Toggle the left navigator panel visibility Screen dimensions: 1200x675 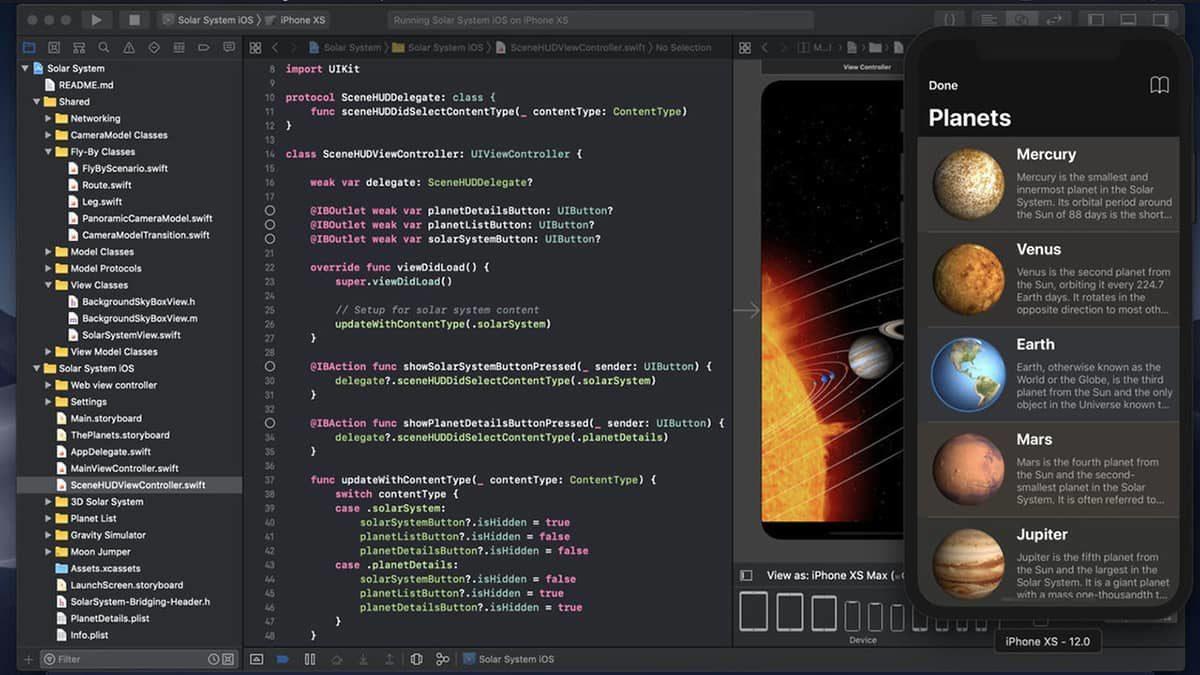1096,19
